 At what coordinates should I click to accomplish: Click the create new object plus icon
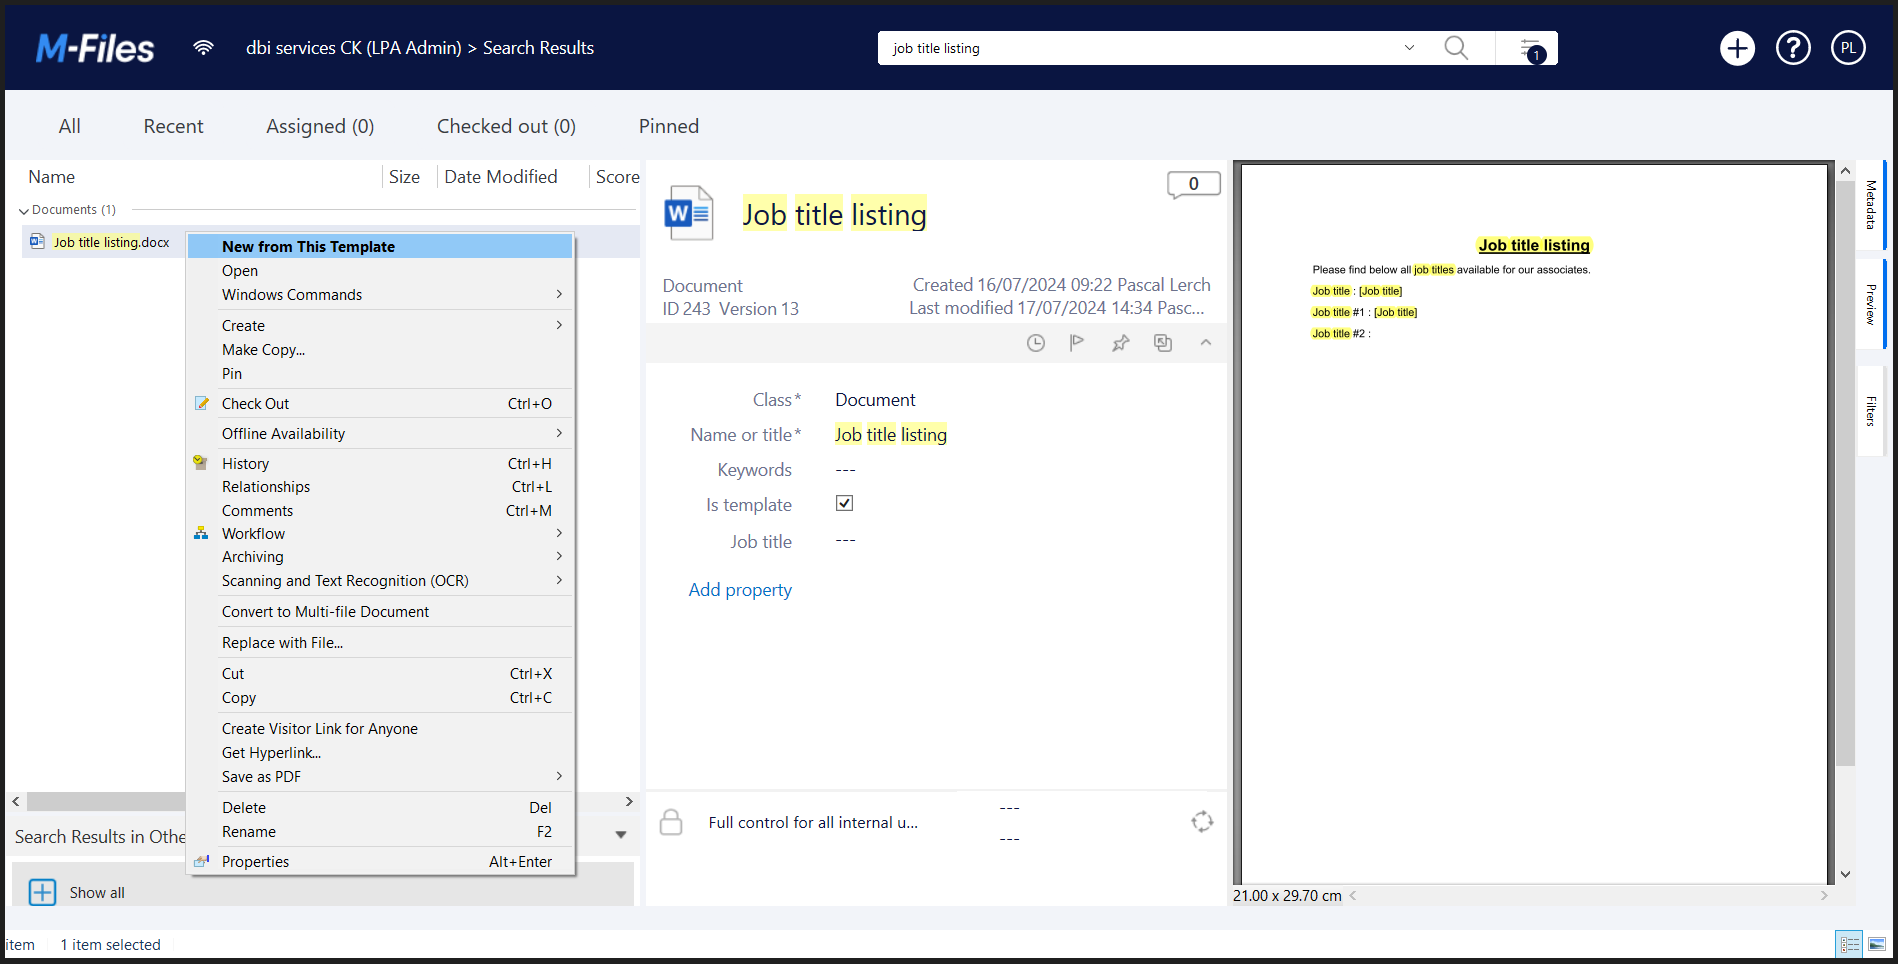point(1737,48)
